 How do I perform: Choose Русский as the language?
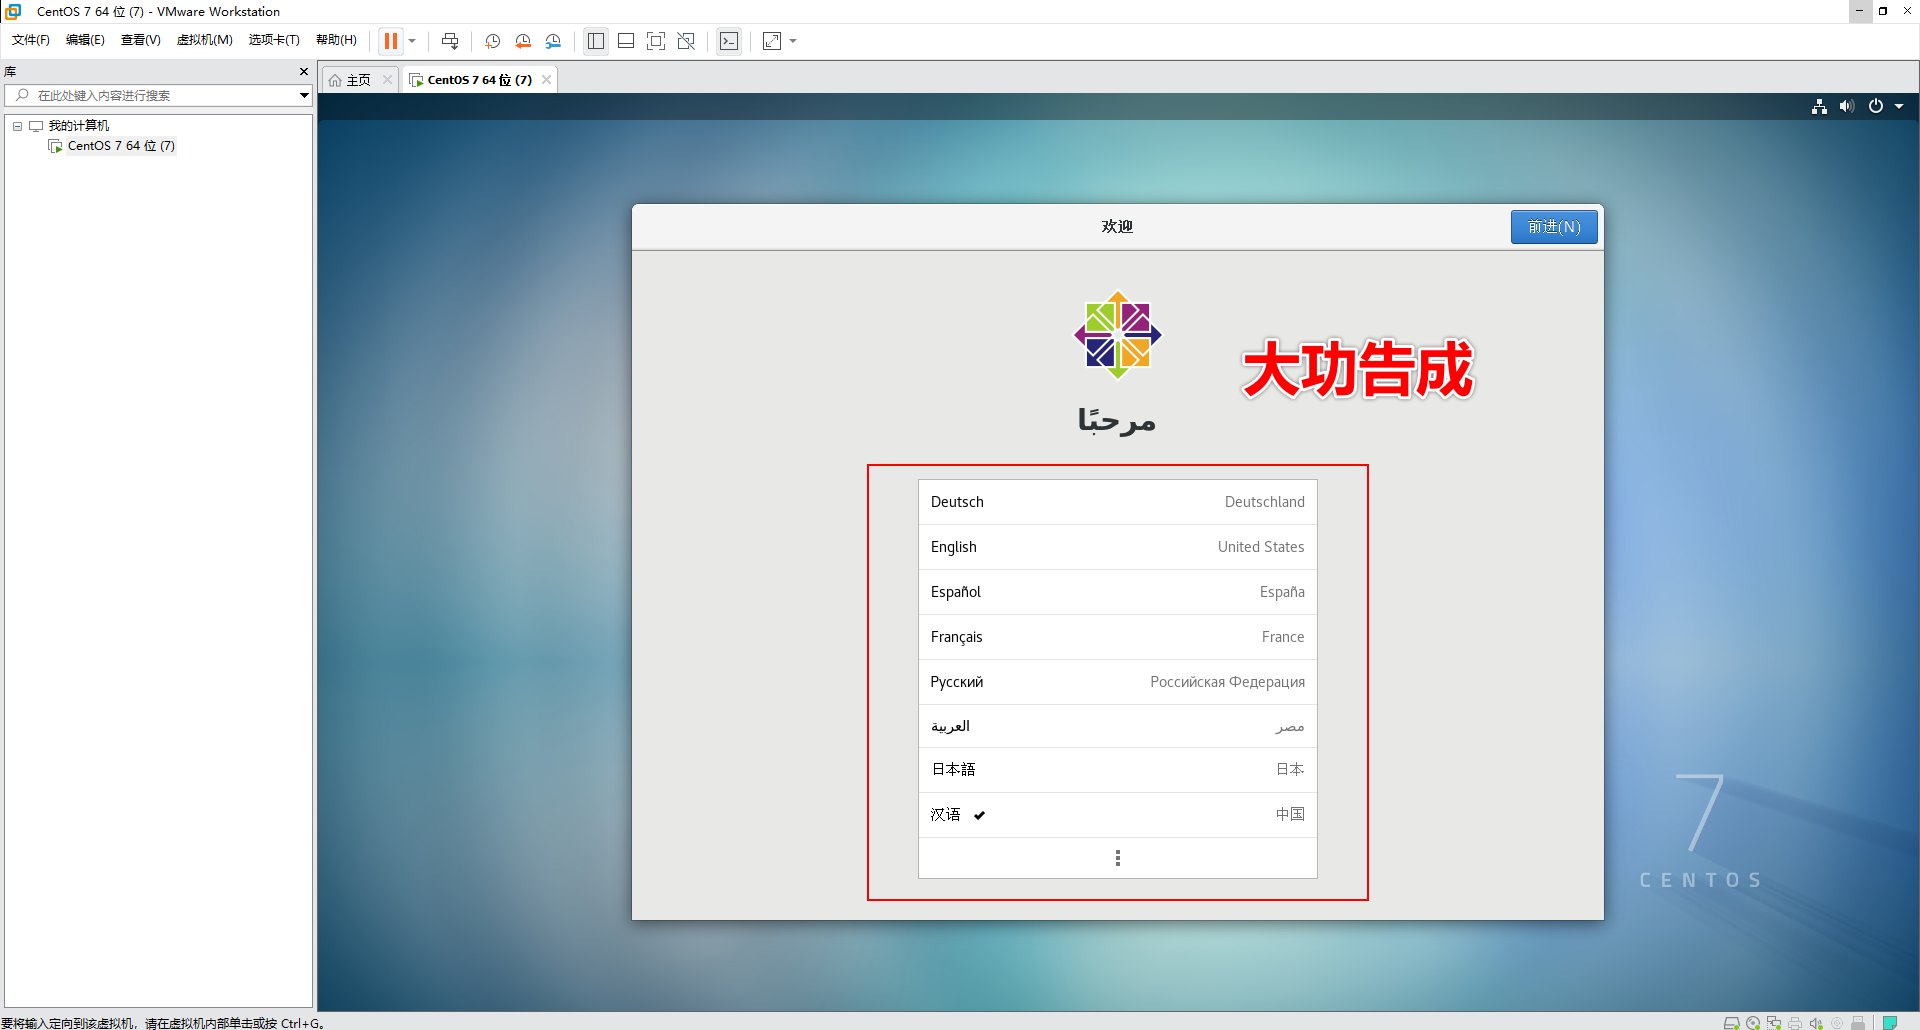pos(1117,682)
